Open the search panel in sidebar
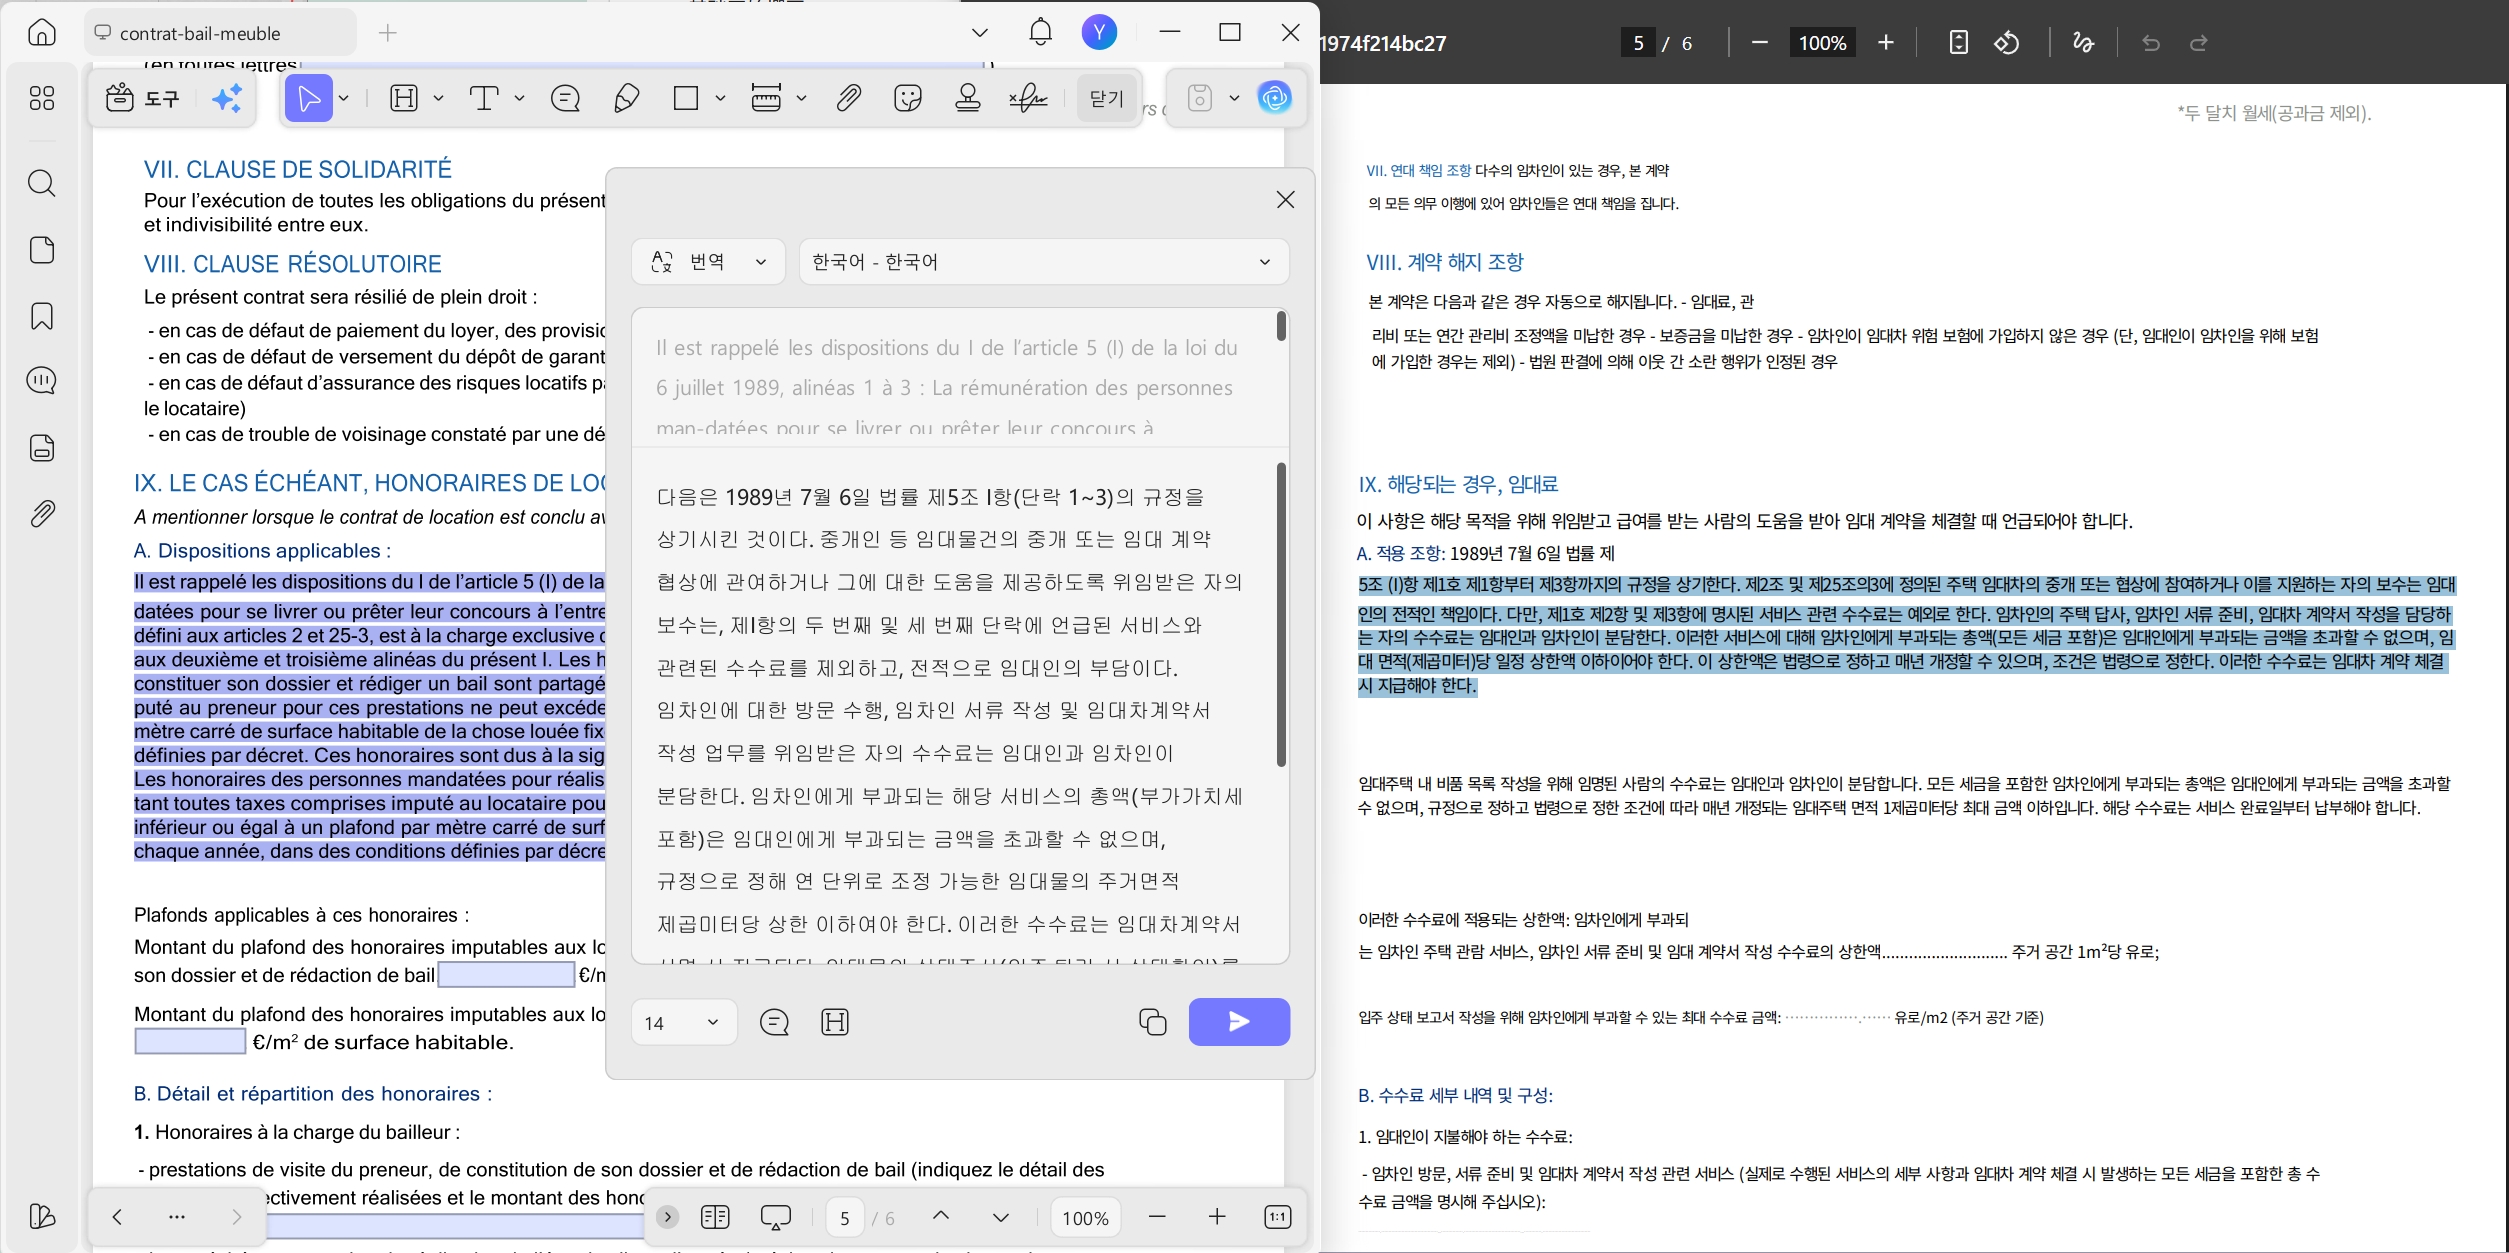This screenshot has width=2509, height=1253. (41, 183)
